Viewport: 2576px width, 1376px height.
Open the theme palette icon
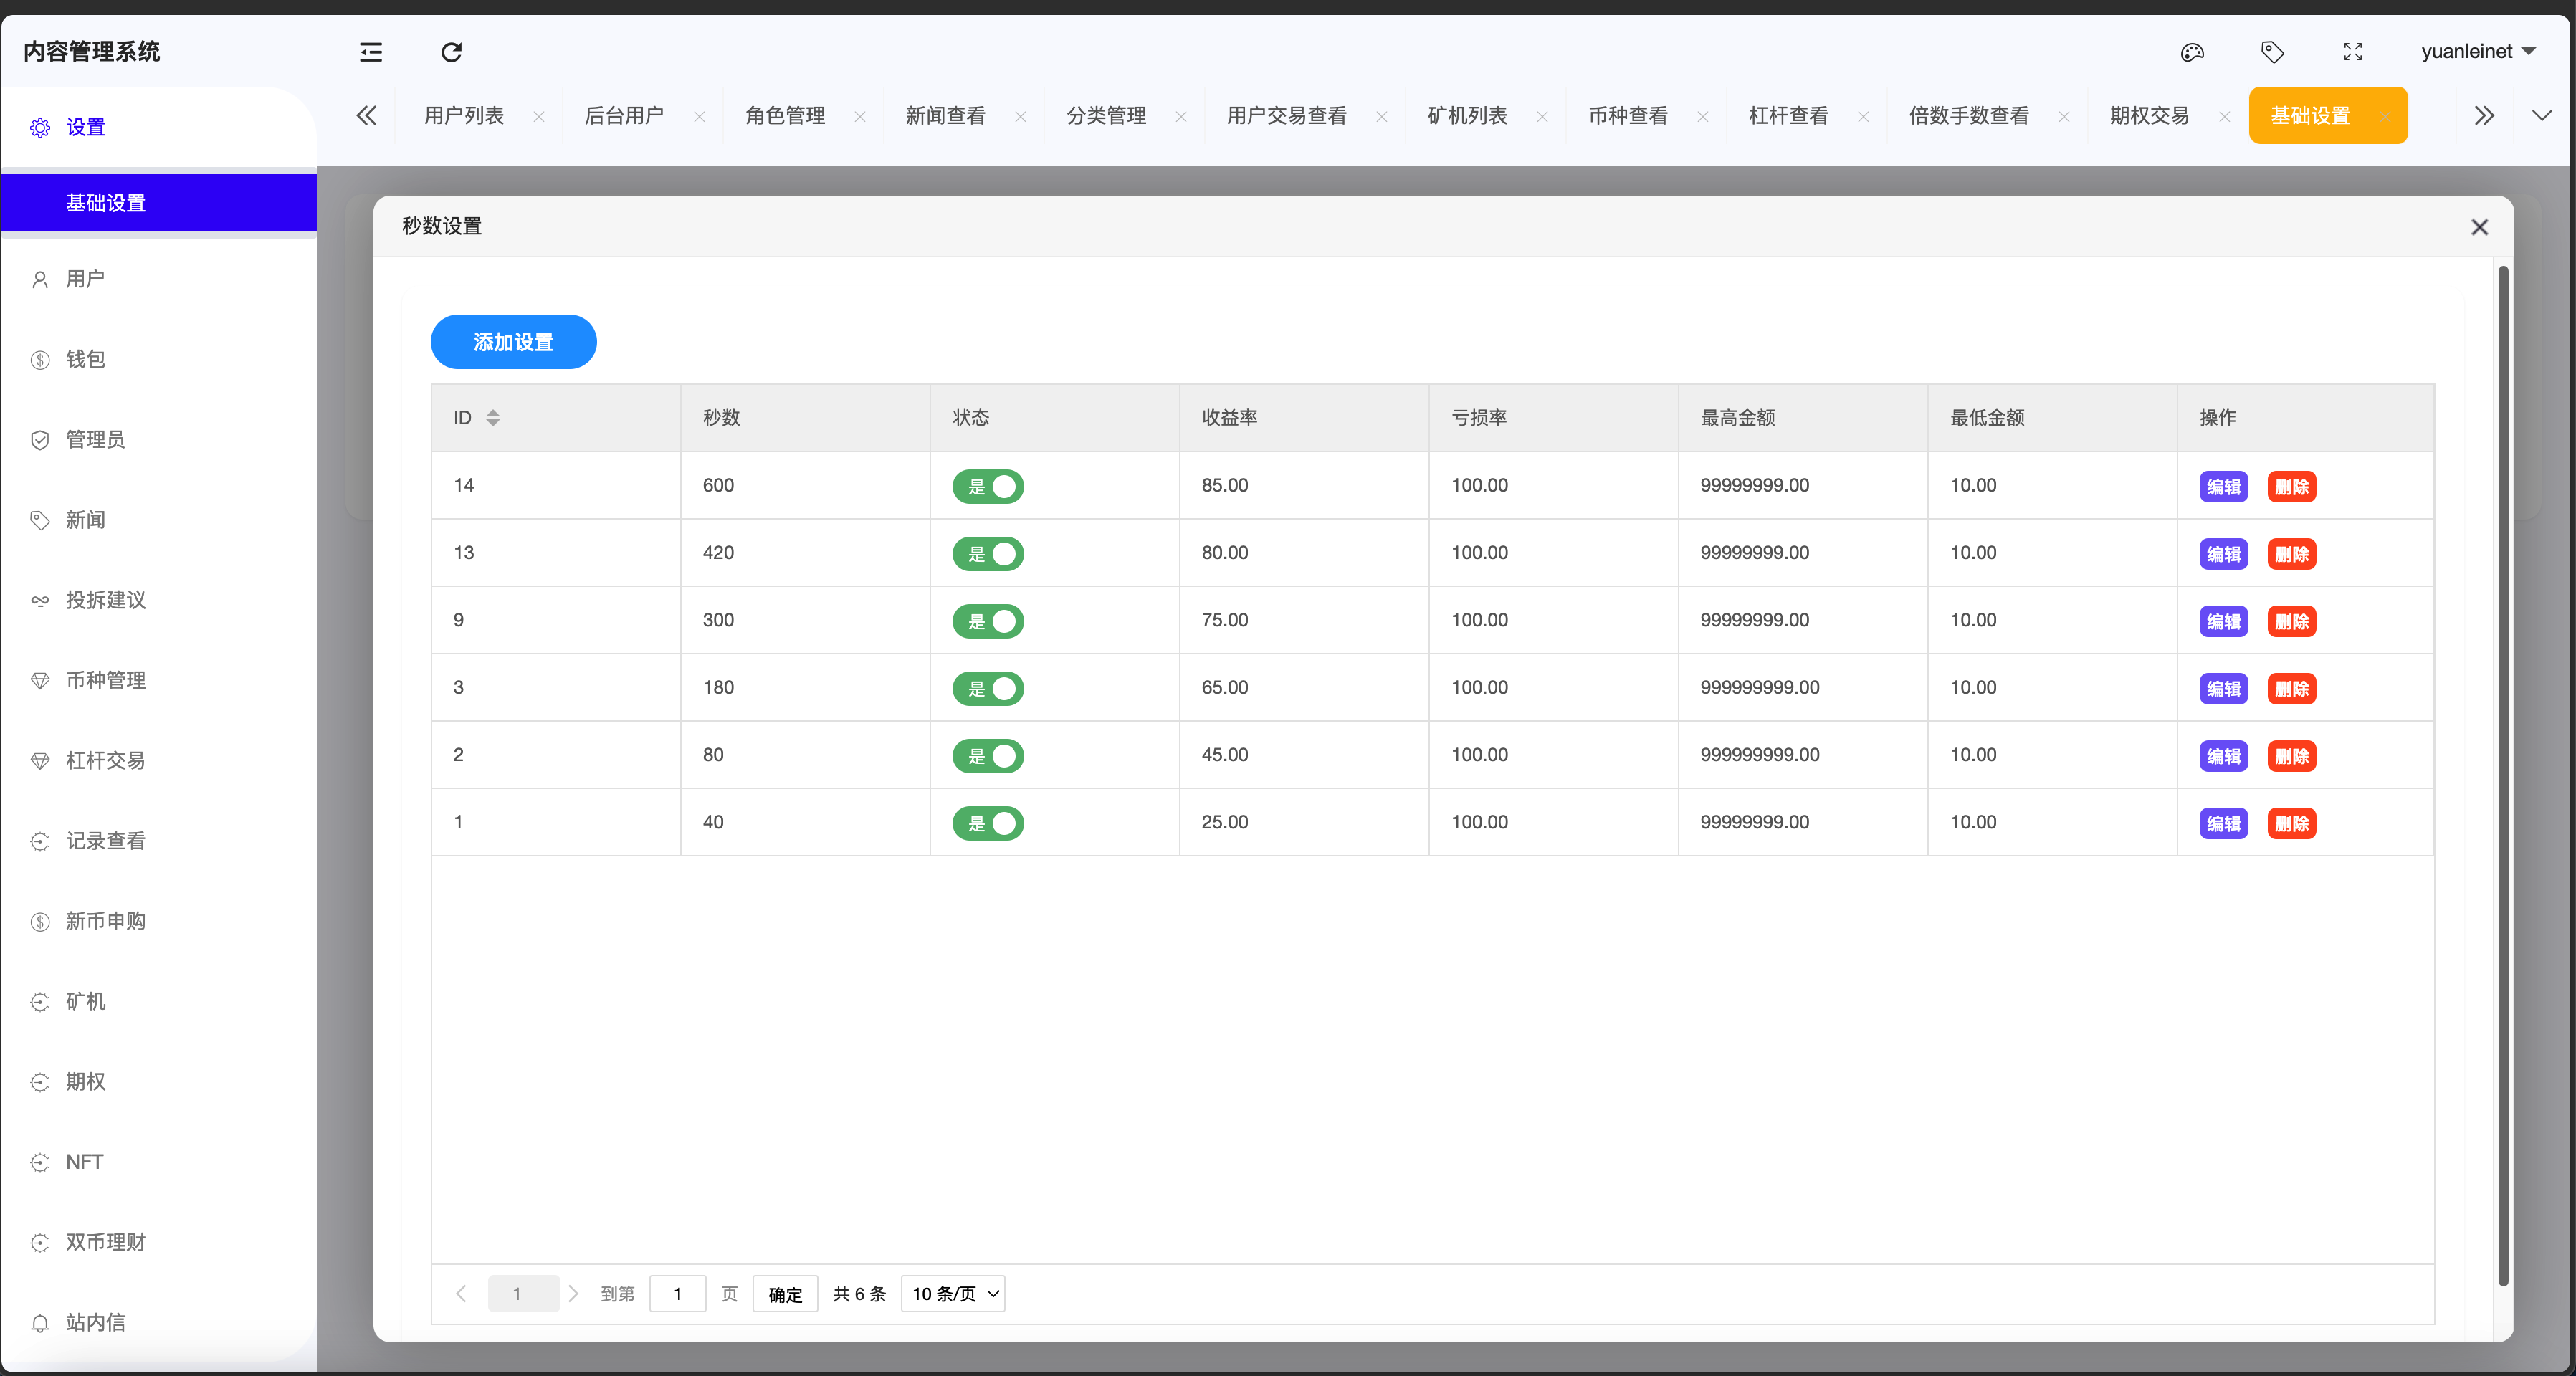click(2192, 52)
